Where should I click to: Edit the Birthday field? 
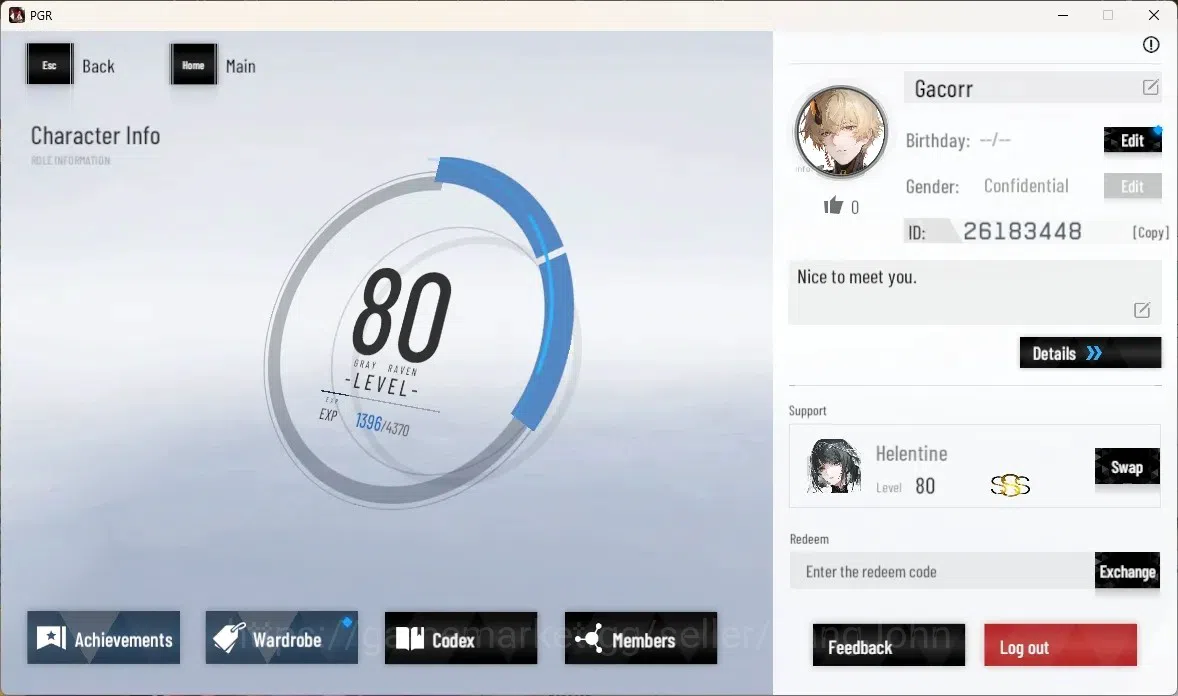(x=1132, y=141)
